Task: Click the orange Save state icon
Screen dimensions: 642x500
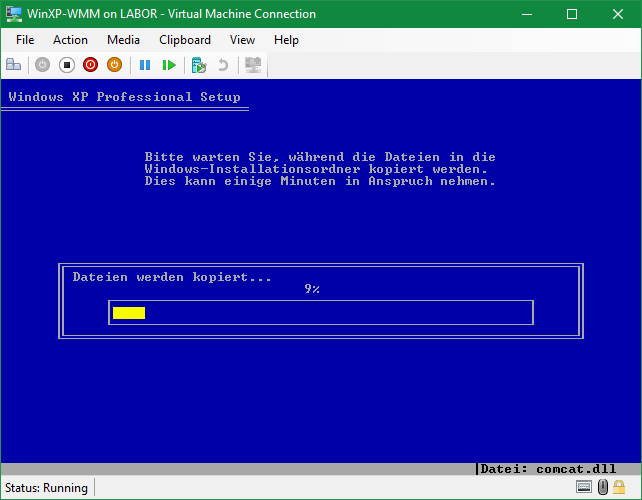Action: click(114, 65)
